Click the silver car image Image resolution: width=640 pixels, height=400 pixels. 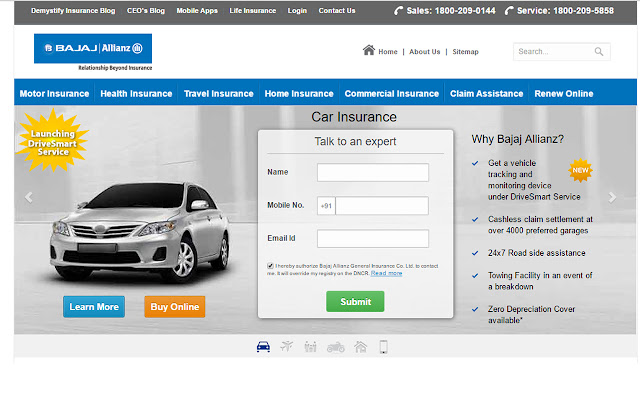click(140, 231)
